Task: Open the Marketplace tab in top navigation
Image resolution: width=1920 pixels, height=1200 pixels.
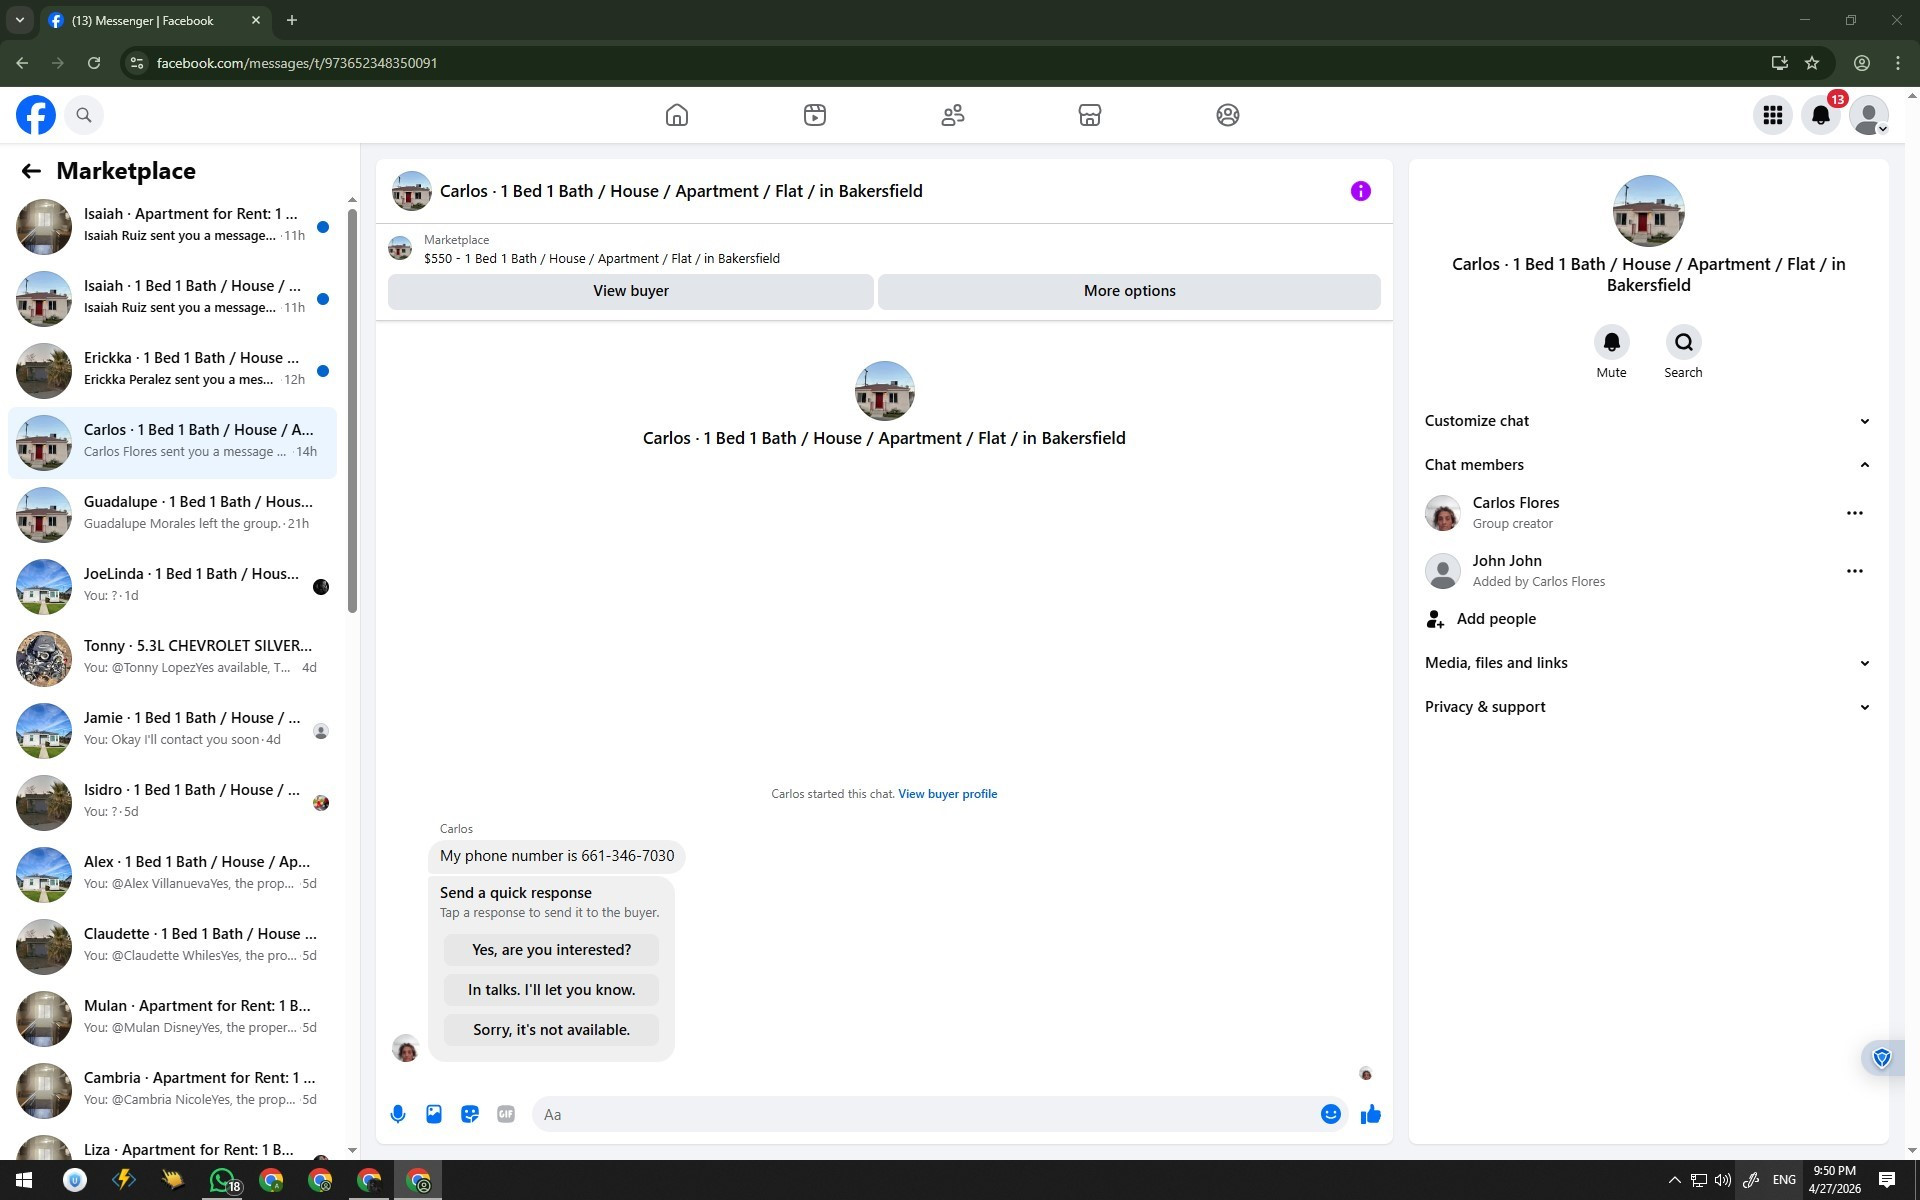Action: (x=1089, y=115)
